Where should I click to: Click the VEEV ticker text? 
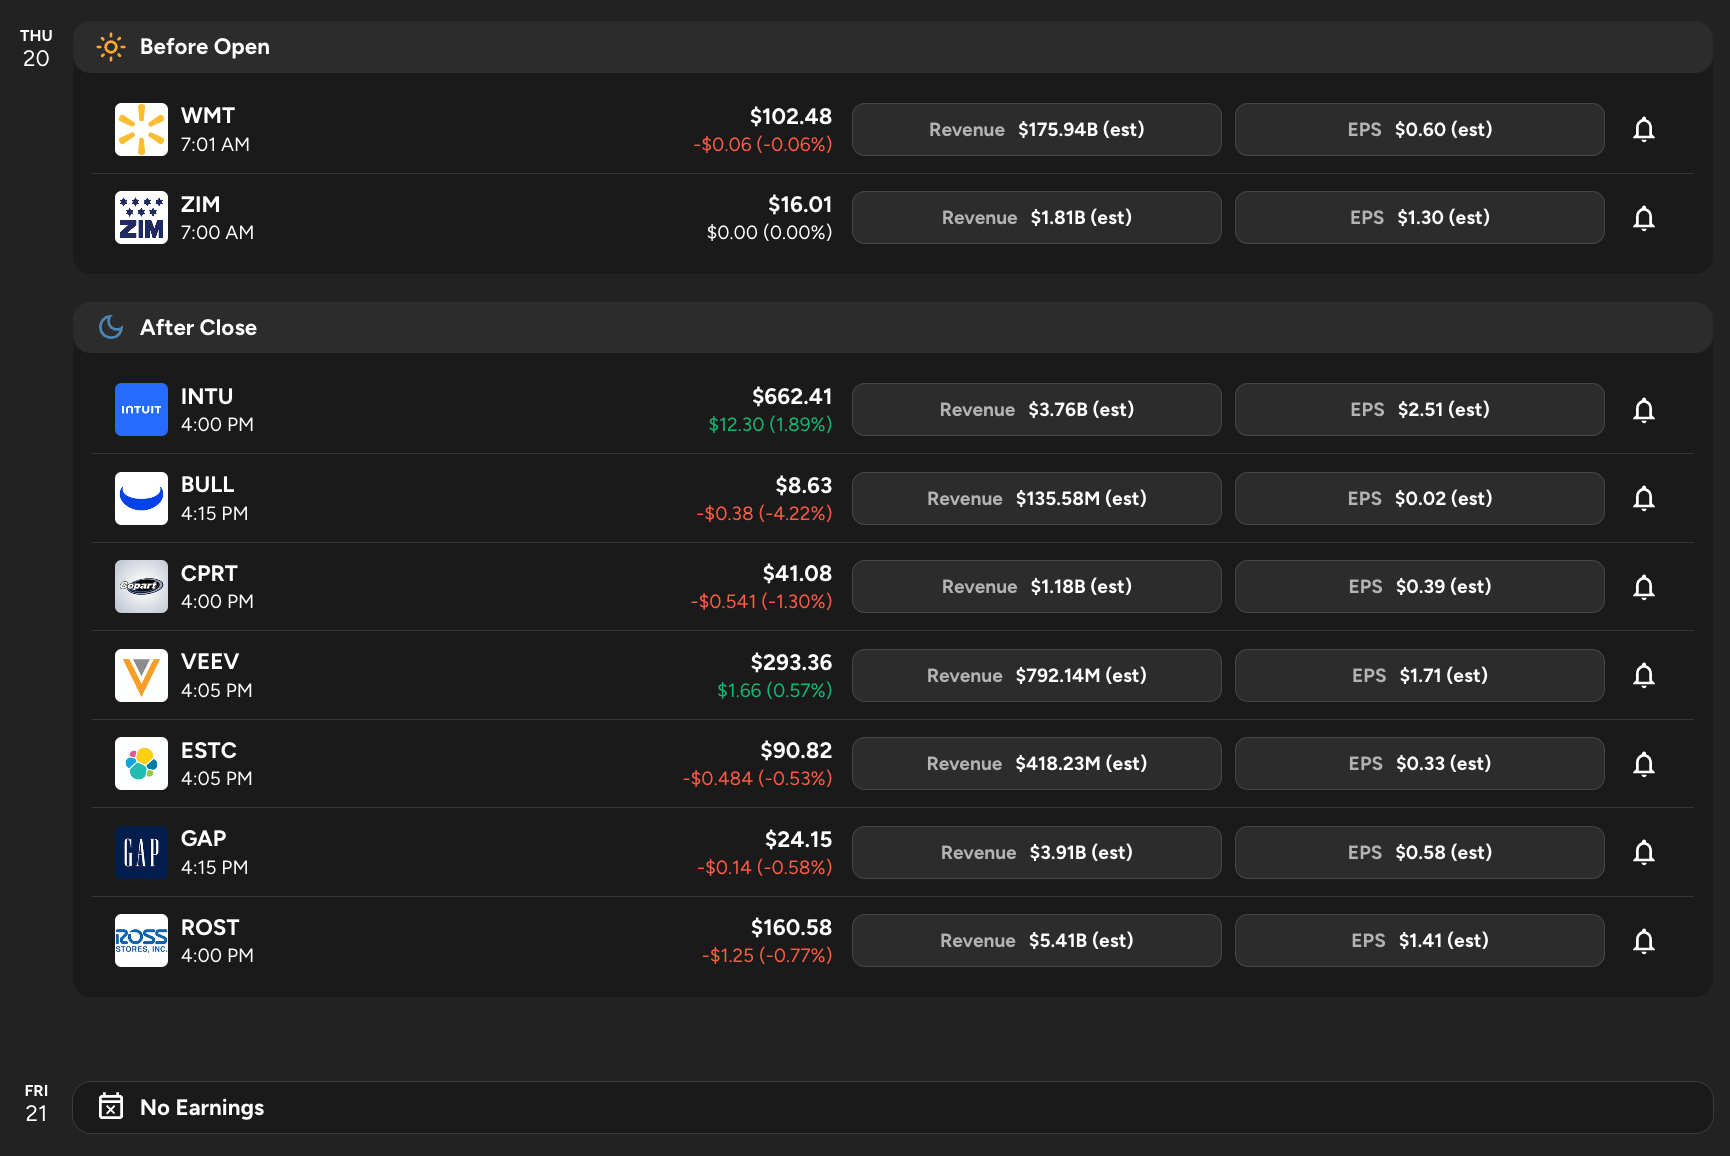210,662
